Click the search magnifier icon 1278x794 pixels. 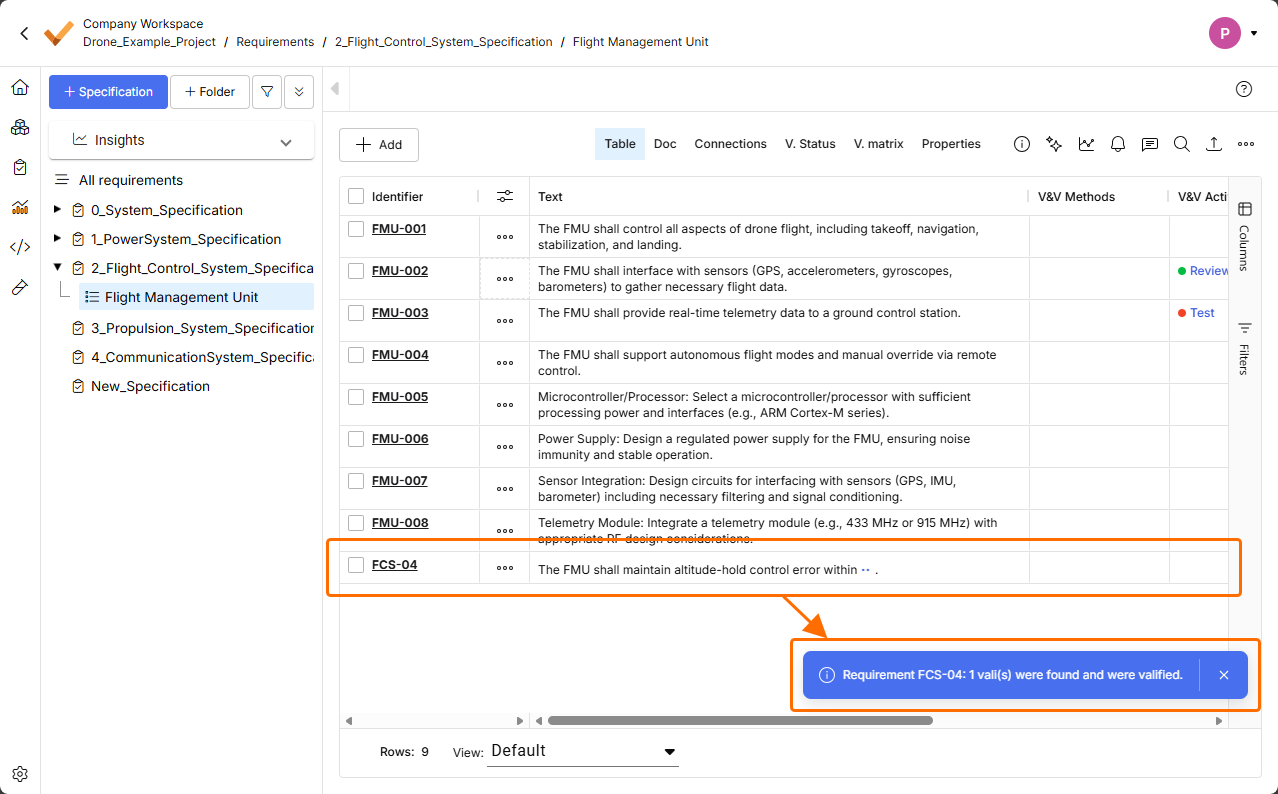(x=1181, y=144)
